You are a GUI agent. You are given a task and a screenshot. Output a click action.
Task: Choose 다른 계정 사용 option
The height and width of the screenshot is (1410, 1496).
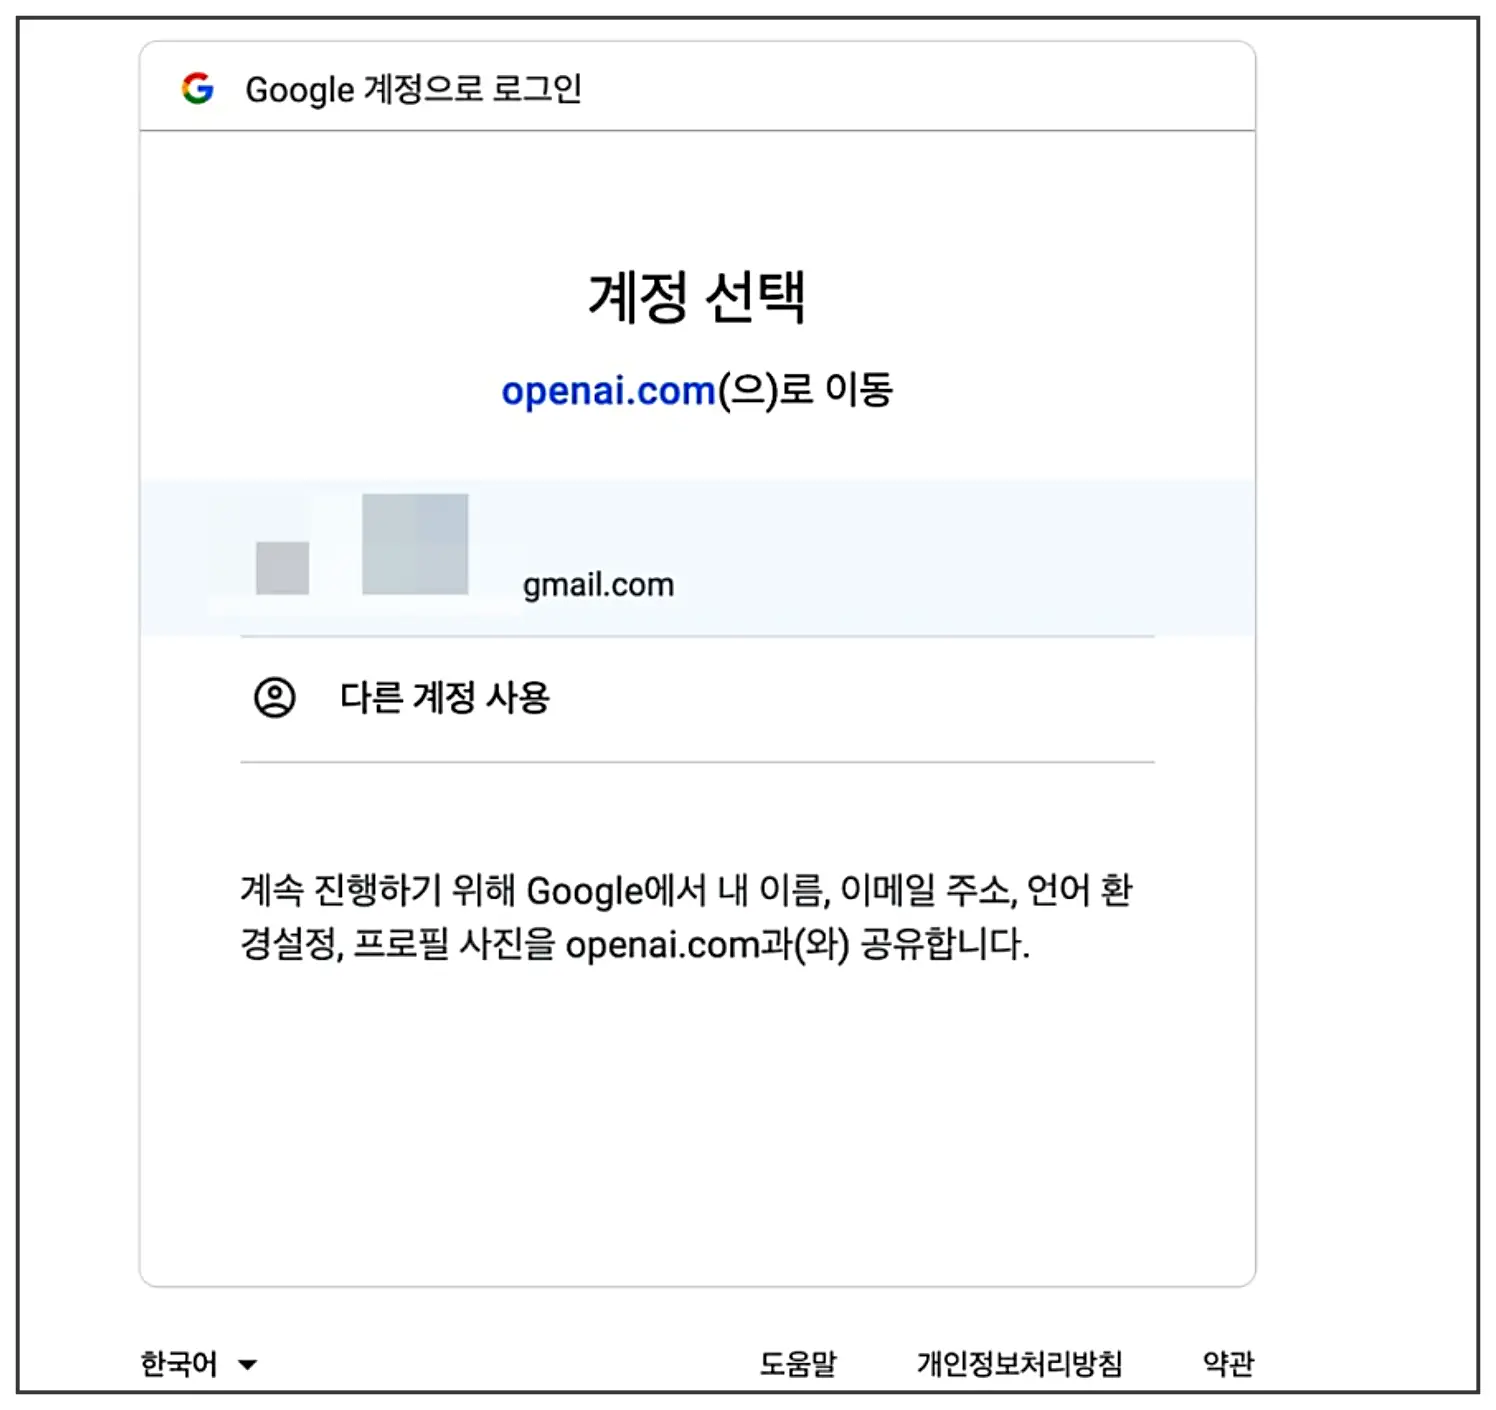tap(697, 698)
